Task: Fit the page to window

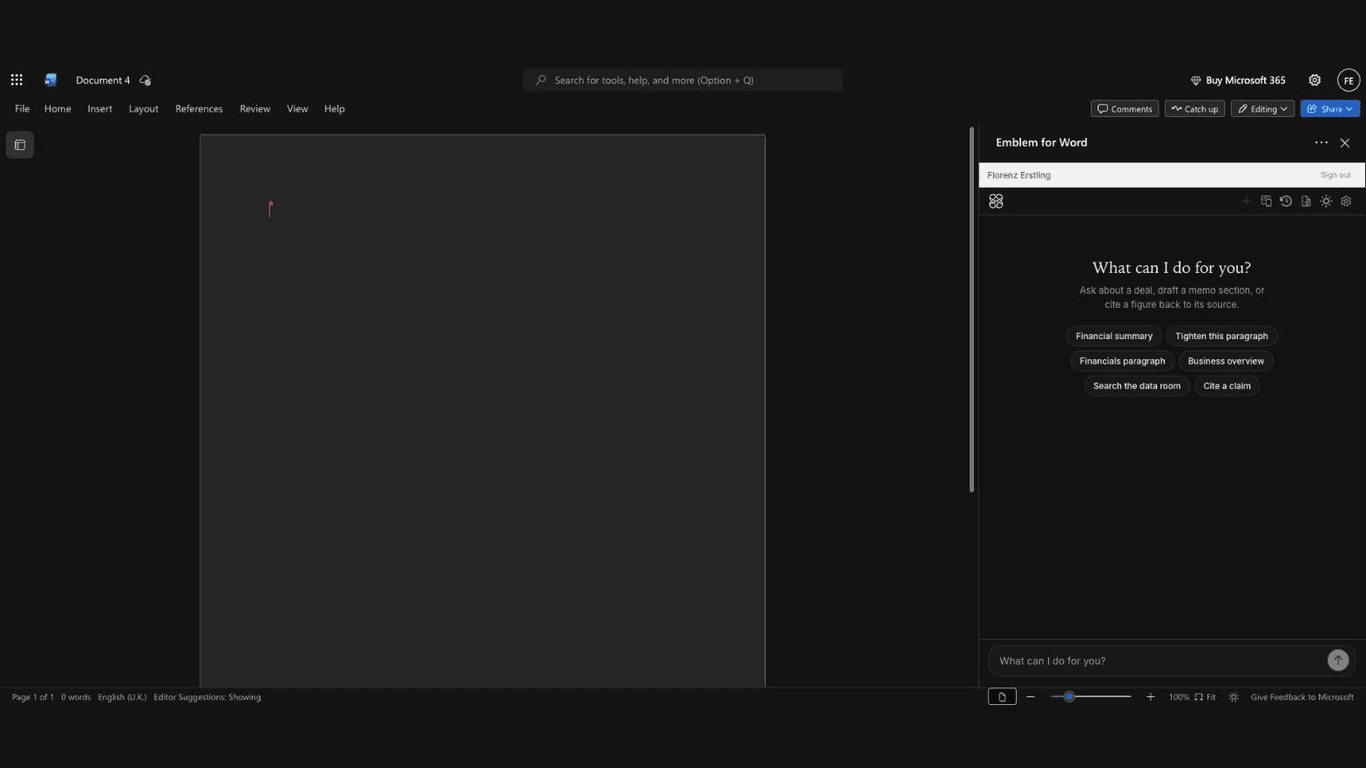Action: 1205,697
